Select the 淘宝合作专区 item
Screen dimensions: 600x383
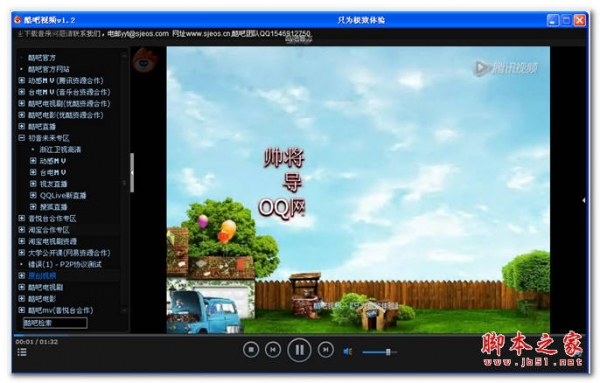tap(49, 230)
